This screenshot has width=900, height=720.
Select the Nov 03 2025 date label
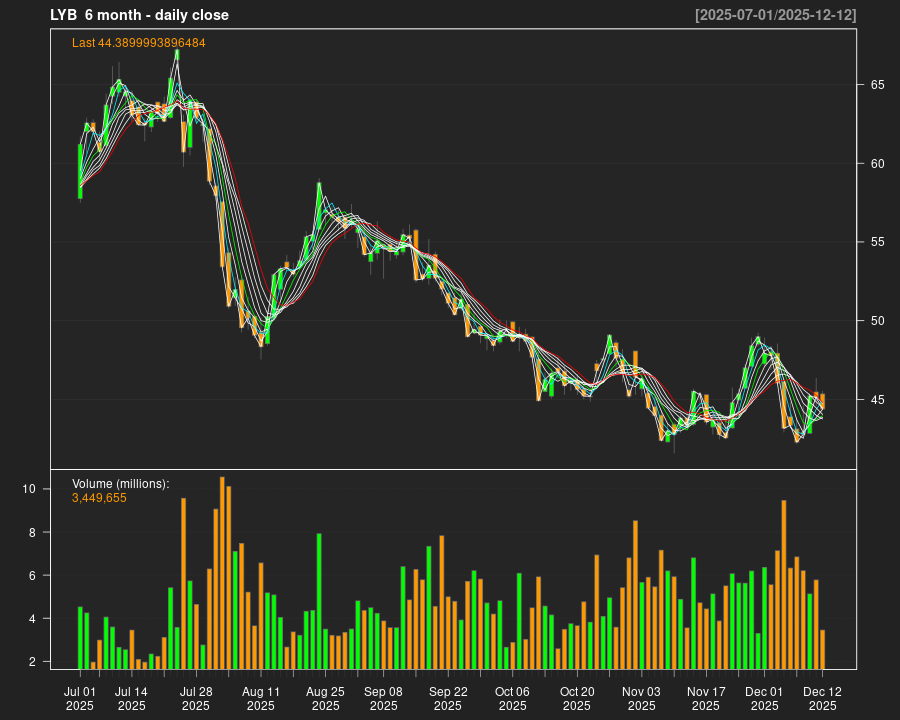coord(641,698)
